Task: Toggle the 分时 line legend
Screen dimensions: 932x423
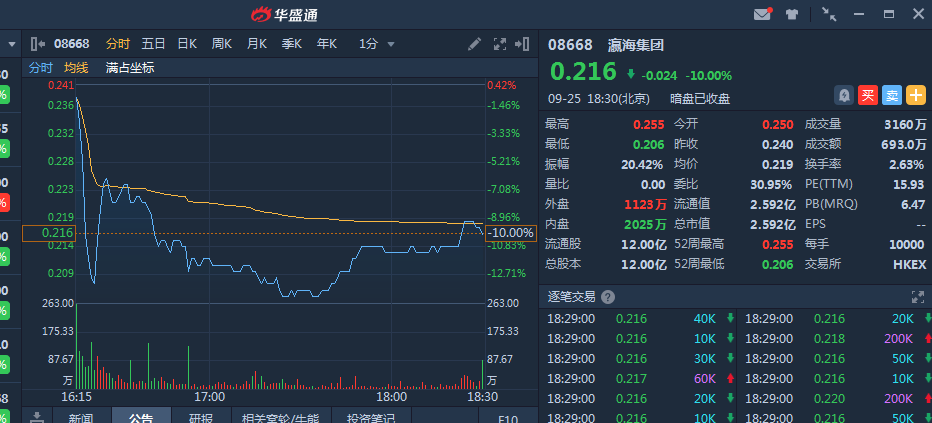Action: (41, 68)
